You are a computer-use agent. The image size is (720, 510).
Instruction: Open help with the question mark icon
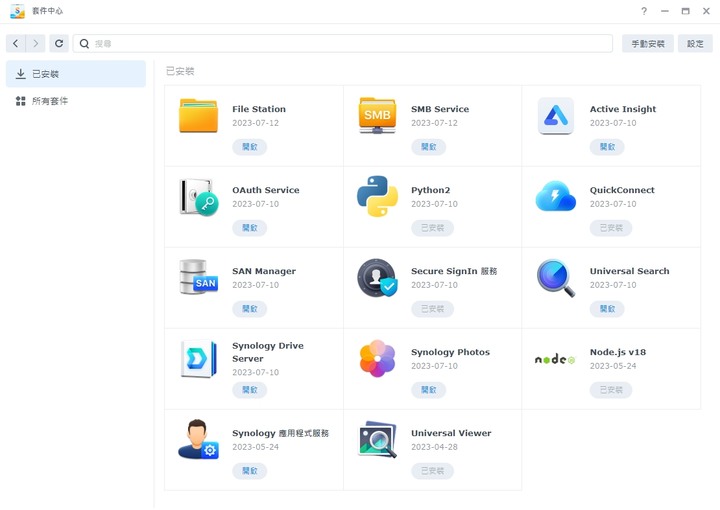pyautogui.click(x=644, y=11)
